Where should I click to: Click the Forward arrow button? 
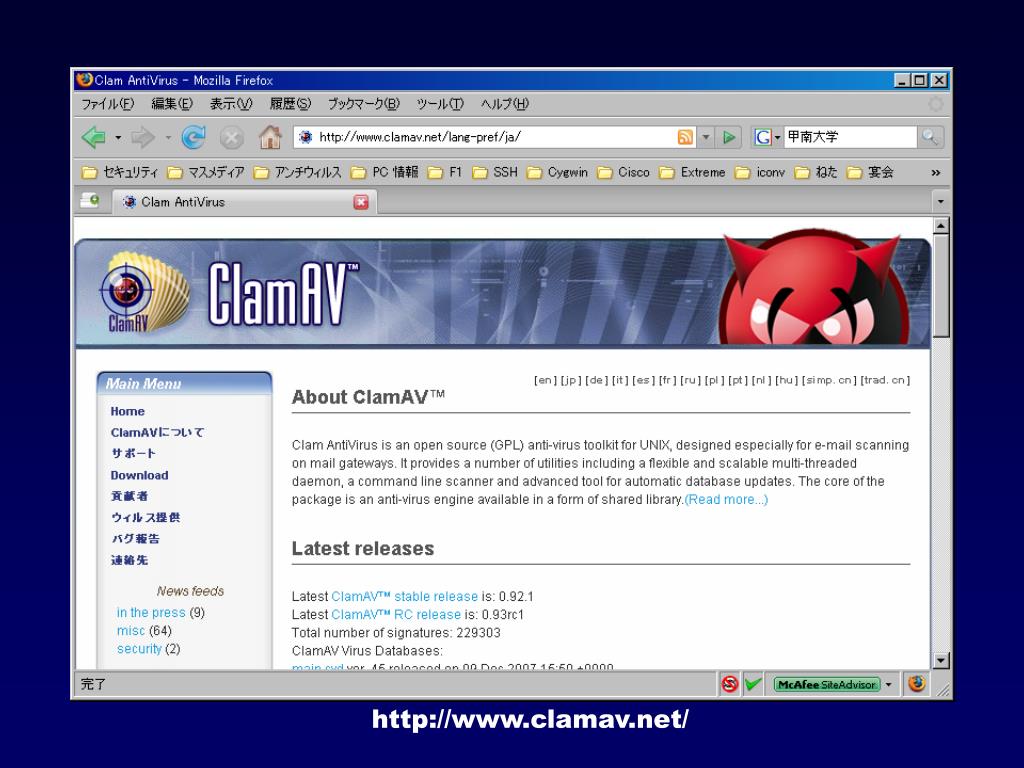pyautogui.click(x=143, y=137)
